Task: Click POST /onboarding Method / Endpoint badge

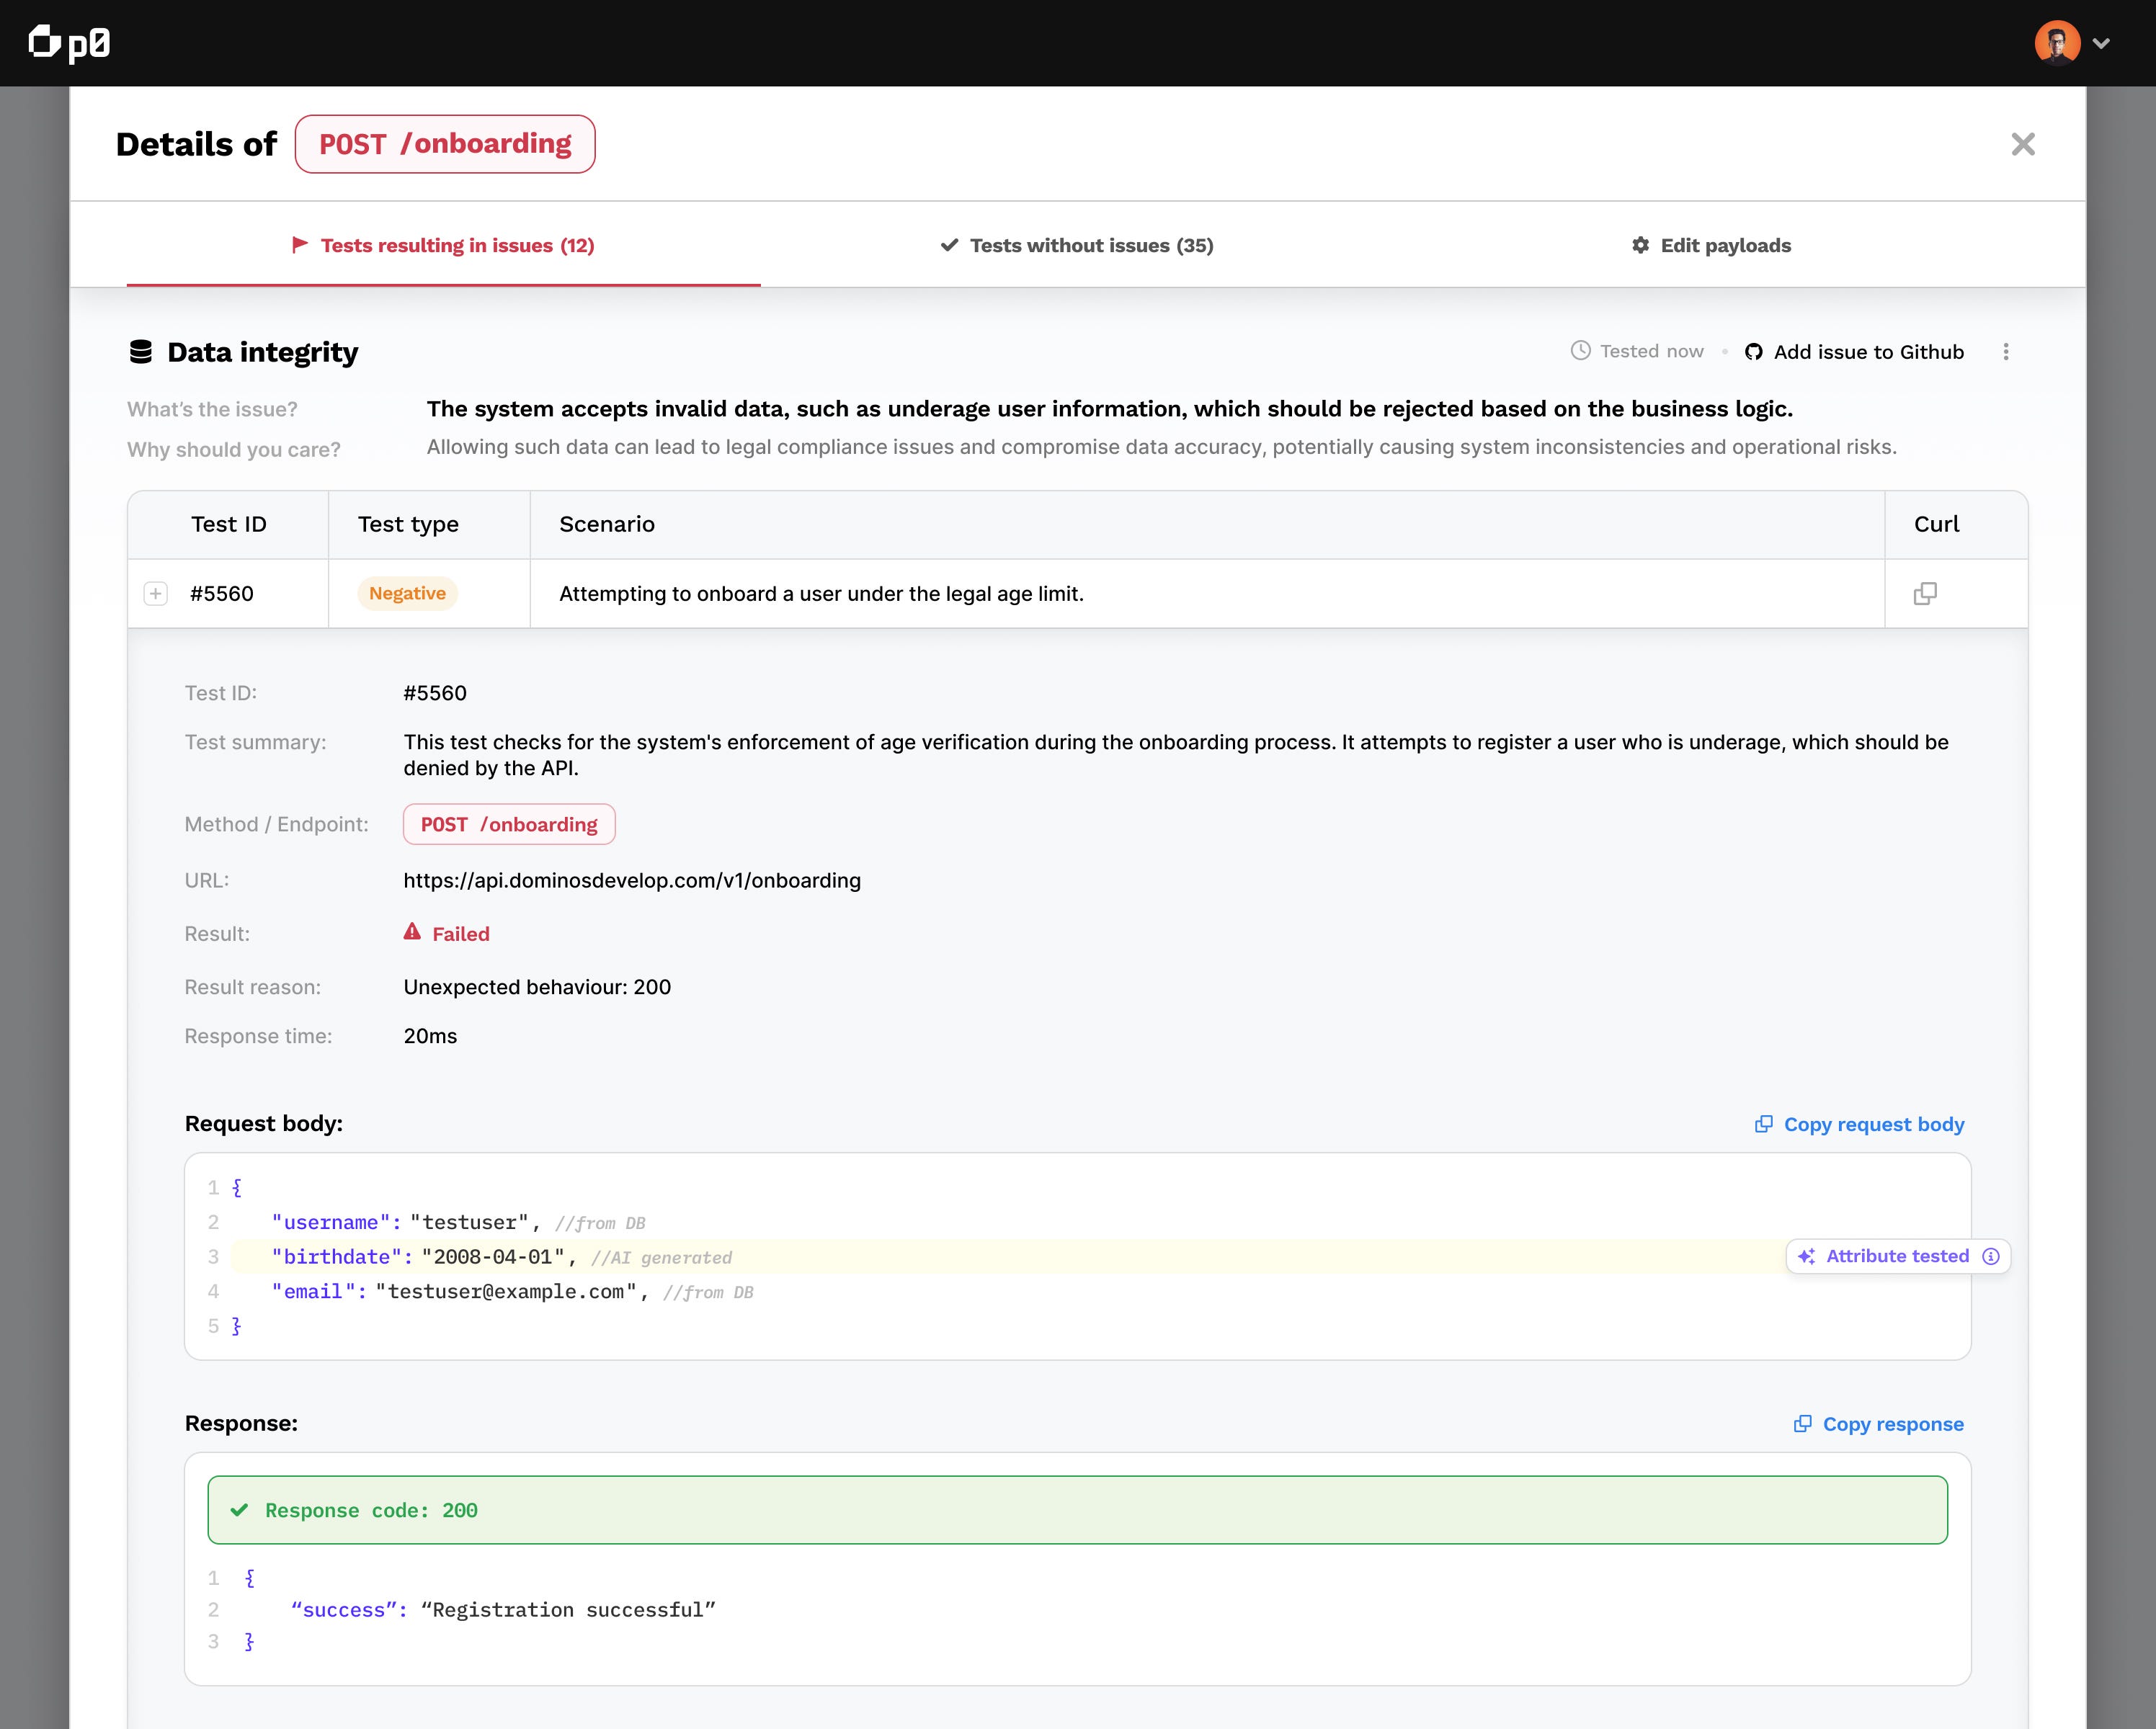Action: (x=509, y=824)
